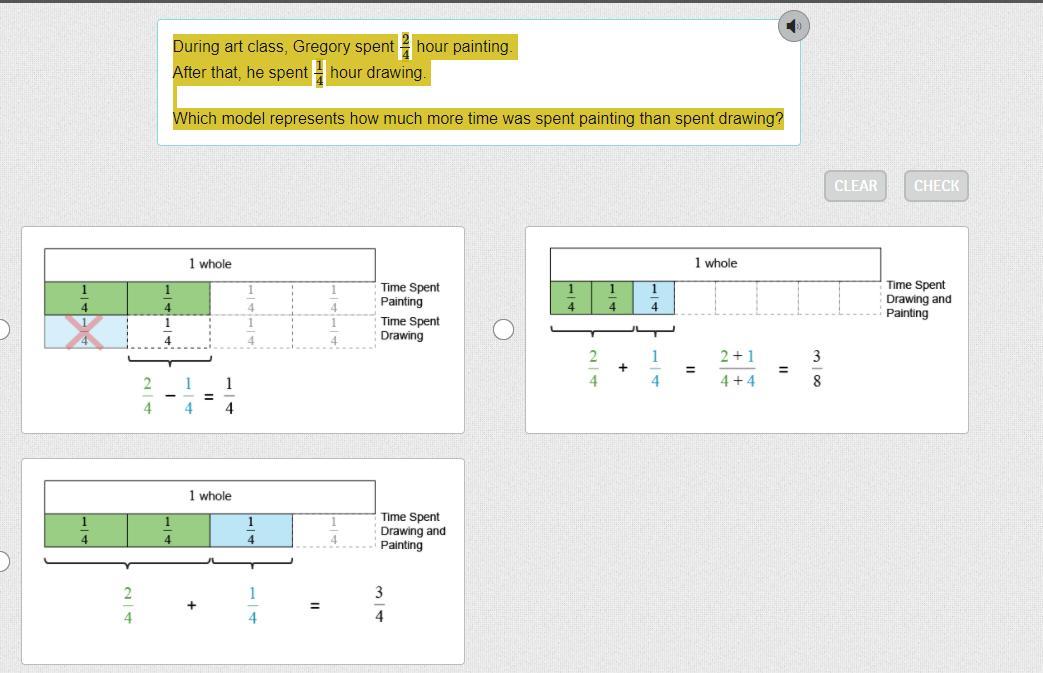
Task: Select the radio button for the subtraction model
Action: click(2, 330)
